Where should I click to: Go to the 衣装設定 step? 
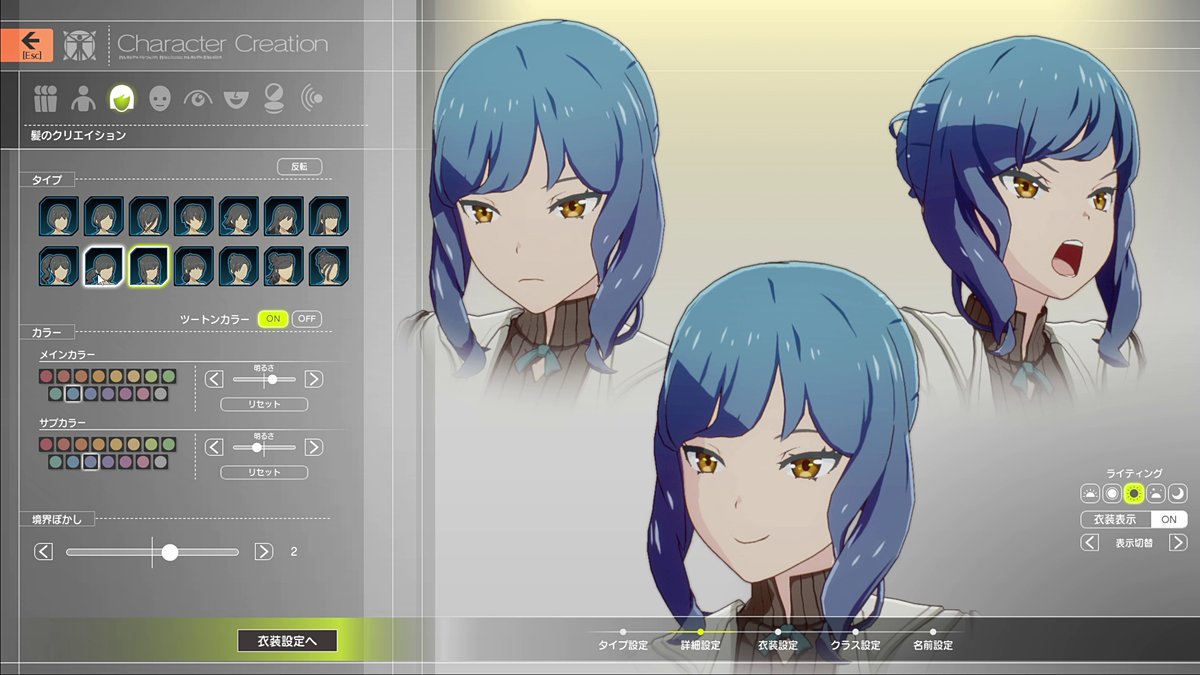(x=778, y=645)
